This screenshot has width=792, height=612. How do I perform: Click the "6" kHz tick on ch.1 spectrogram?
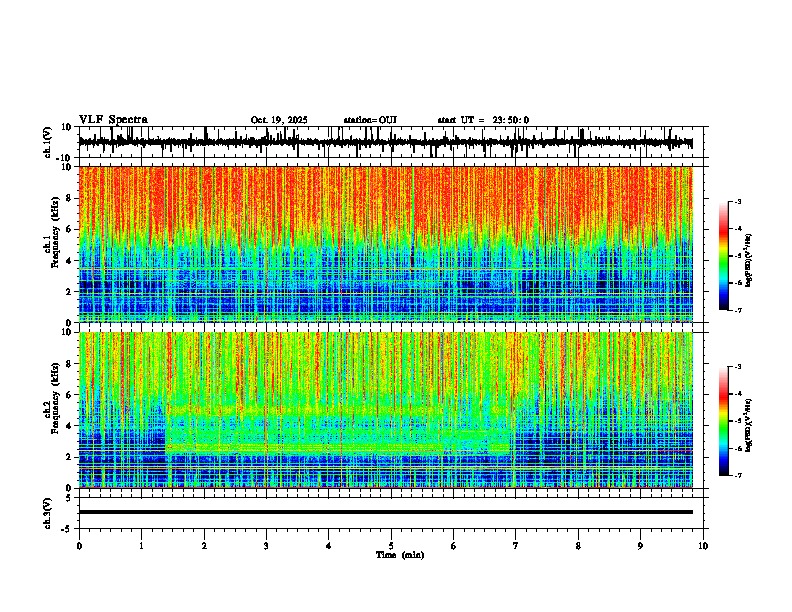pos(69,229)
